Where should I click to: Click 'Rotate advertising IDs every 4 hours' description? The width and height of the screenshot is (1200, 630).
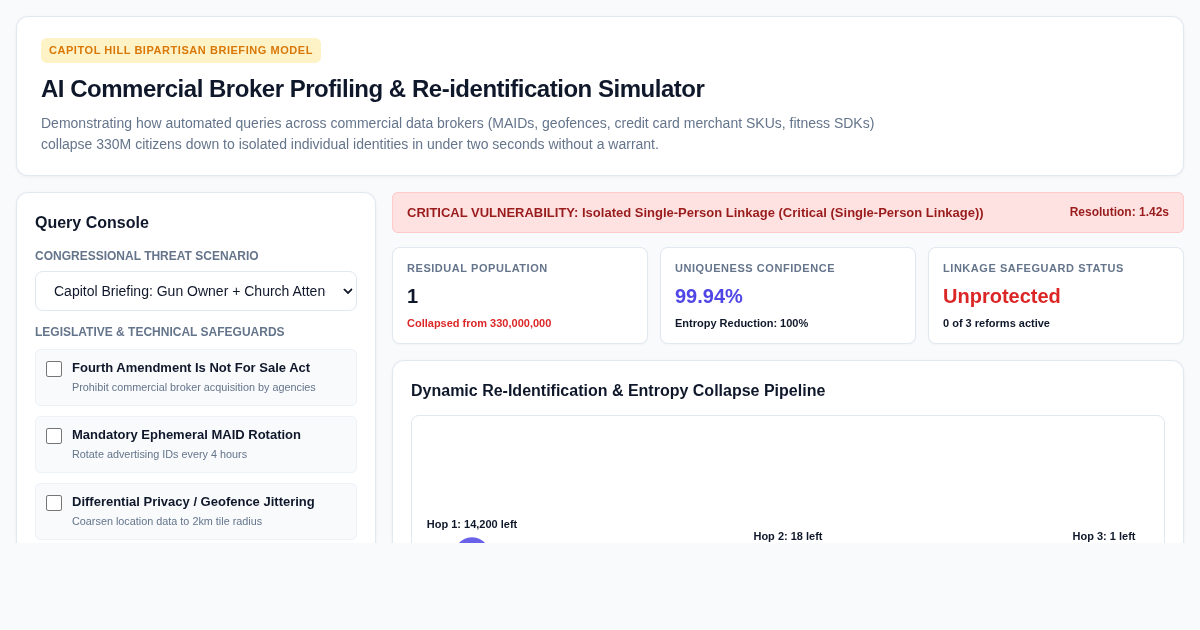coord(159,454)
